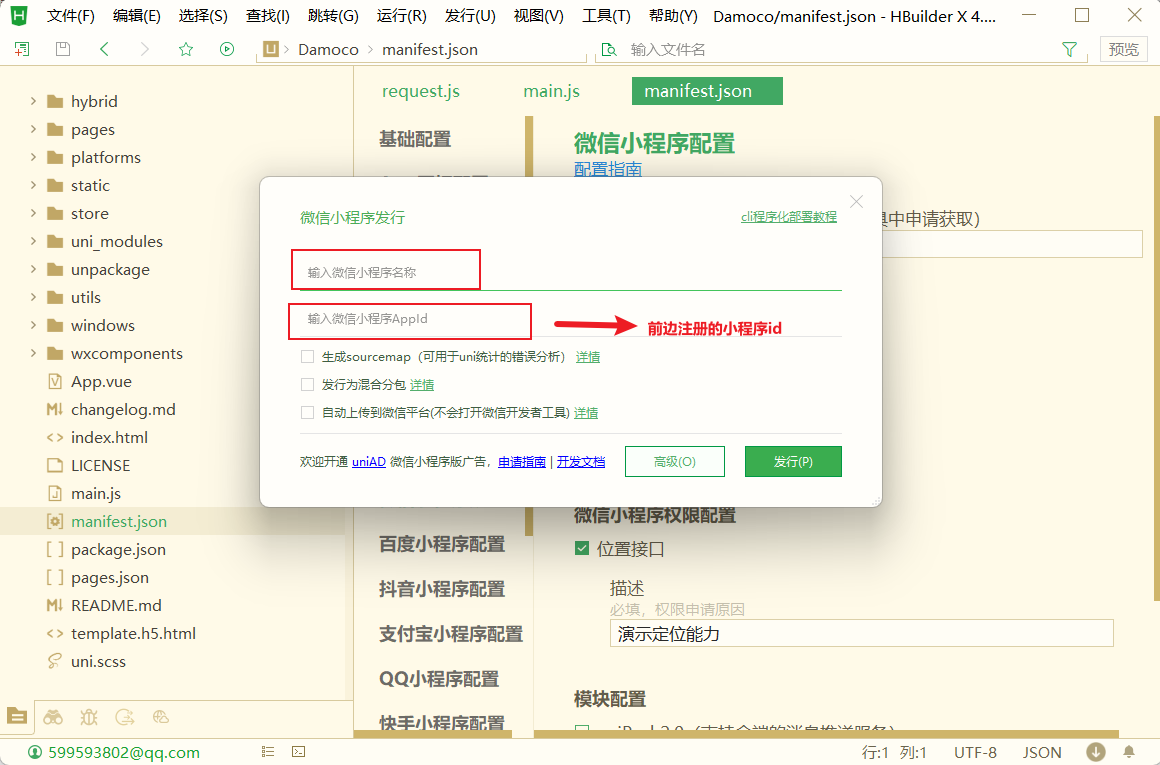
Task: Click the 发行(P) publish button
Action: pyautogui.click(x=793, y=462)
